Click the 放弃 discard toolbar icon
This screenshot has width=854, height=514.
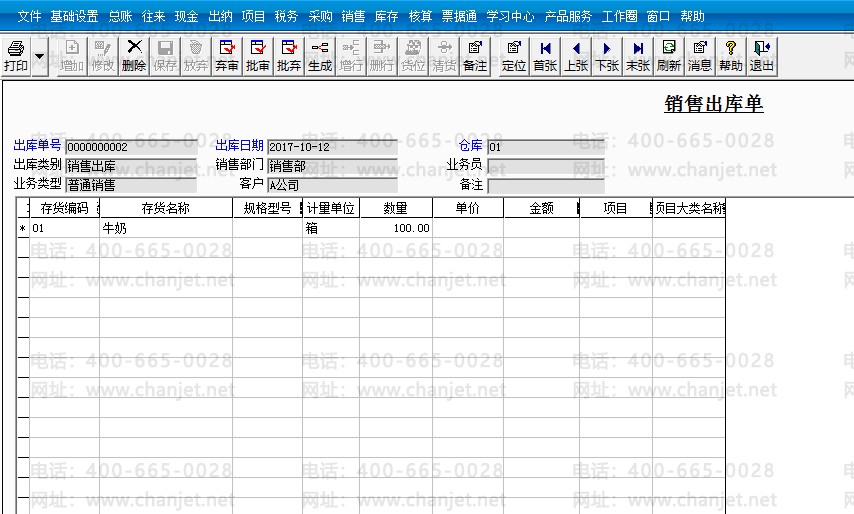pos(196,57)
